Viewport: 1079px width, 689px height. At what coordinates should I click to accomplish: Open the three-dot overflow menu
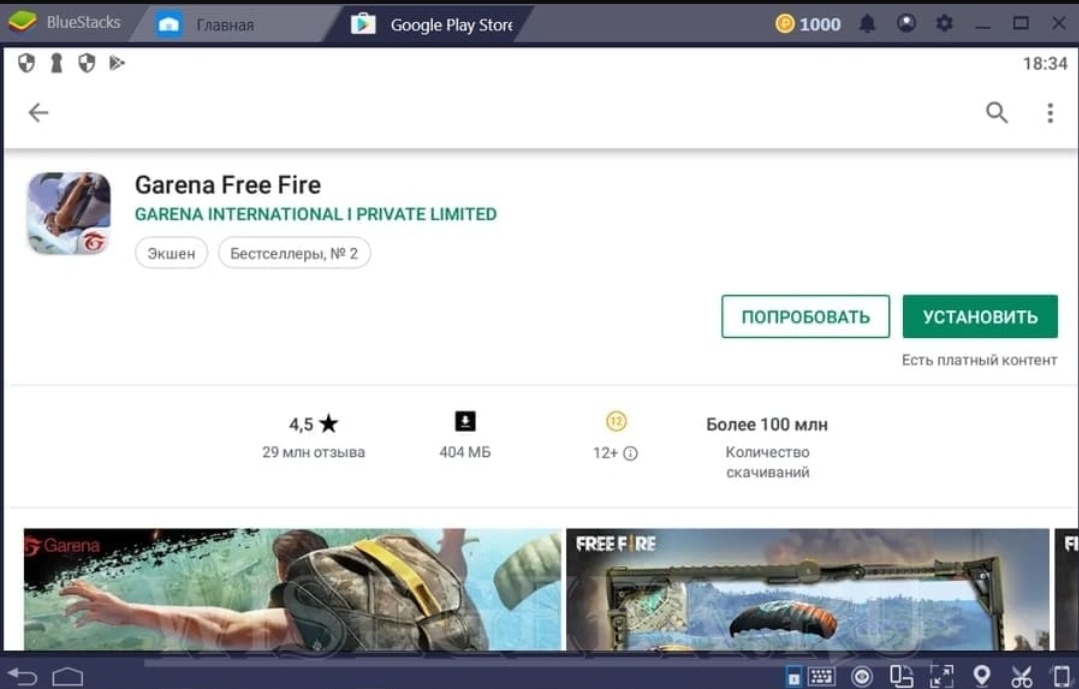tap(1050, 112)
